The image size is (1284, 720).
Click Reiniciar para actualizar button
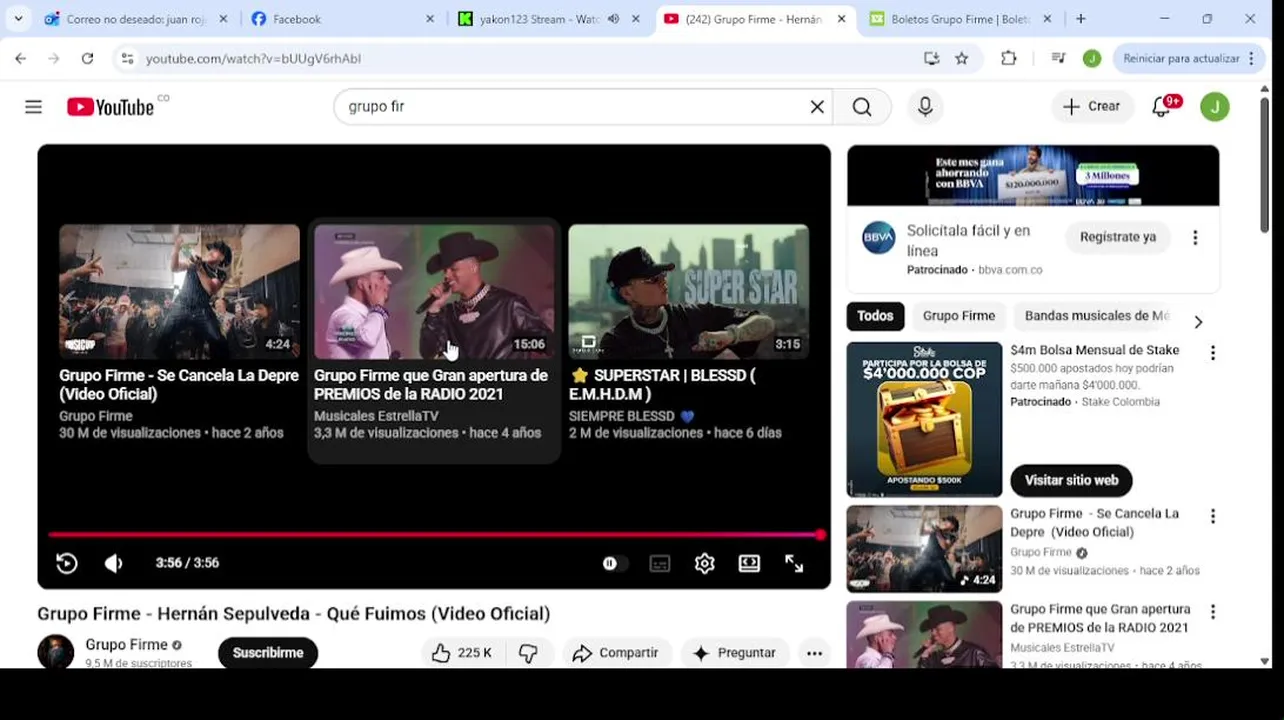tap(1189, 58)
